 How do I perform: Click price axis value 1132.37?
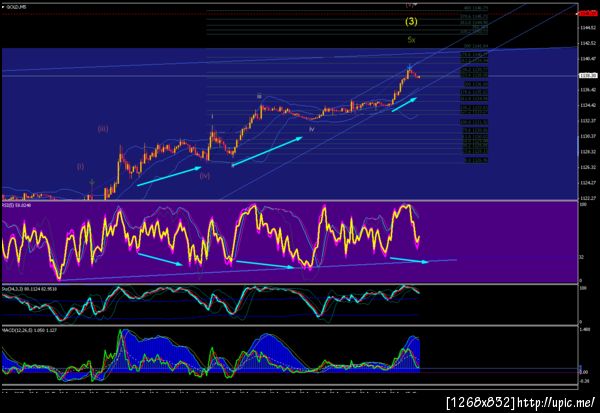tap(588, 121)
